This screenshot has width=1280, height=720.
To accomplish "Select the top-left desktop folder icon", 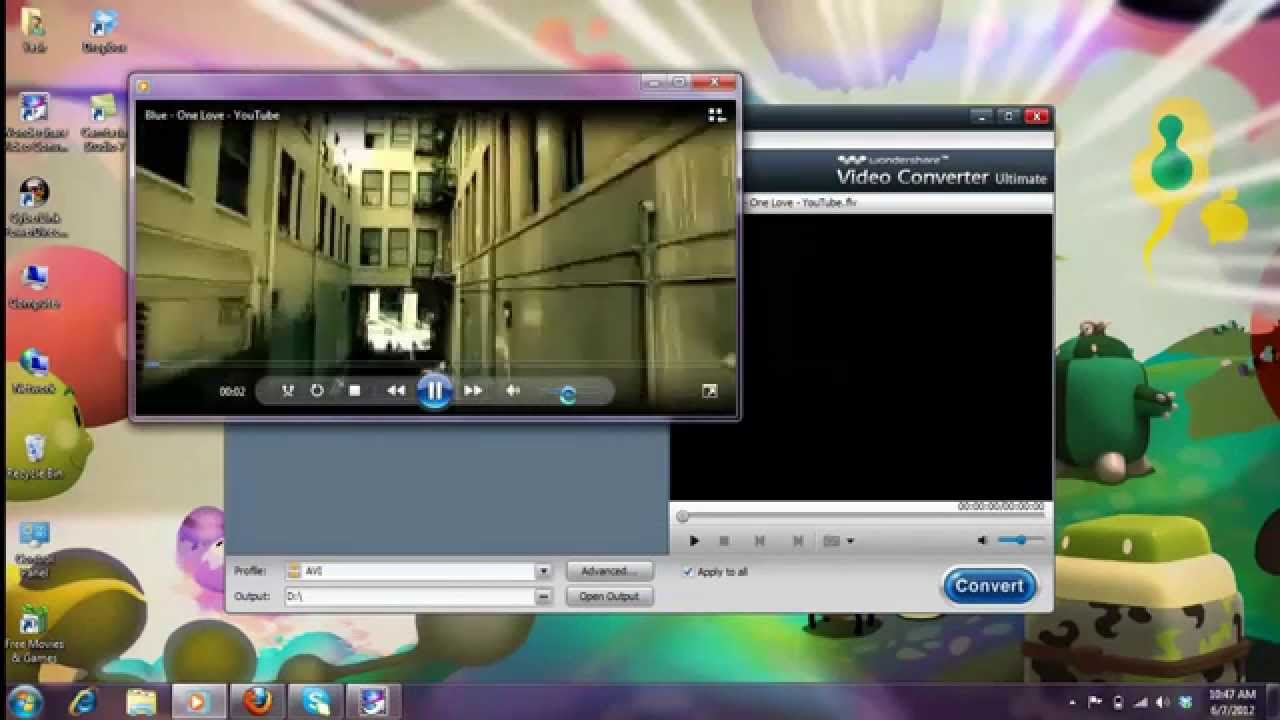I will point(33,30).
